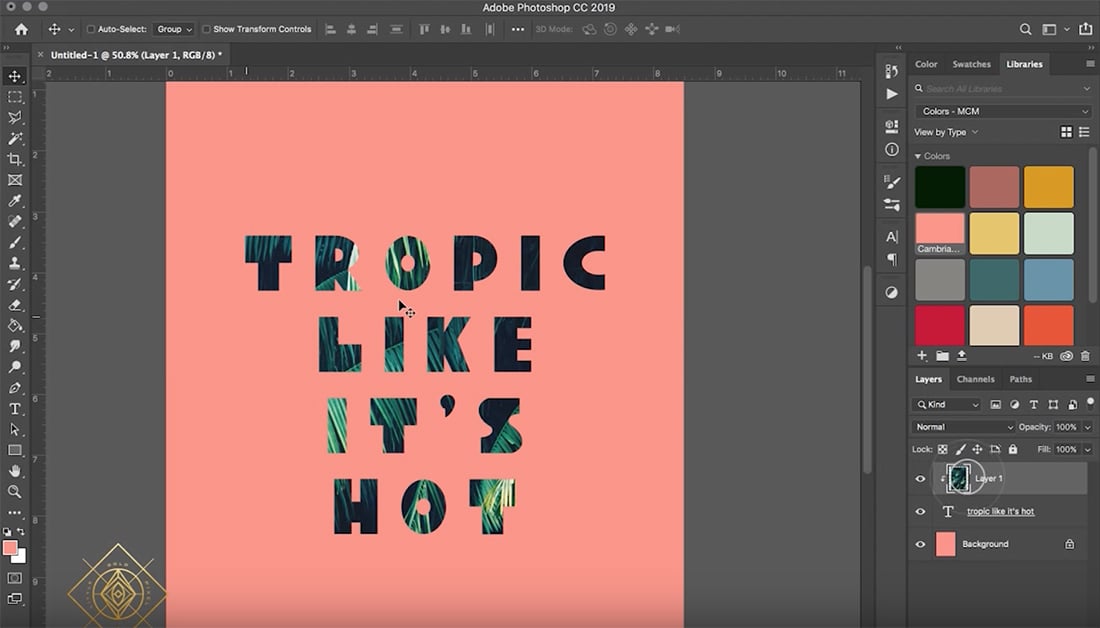This screenshot has height=628, width=1100.
Task: Pick the mustard yellow library color swatch
Action: pyautogui.click(x=1048, y=187)
